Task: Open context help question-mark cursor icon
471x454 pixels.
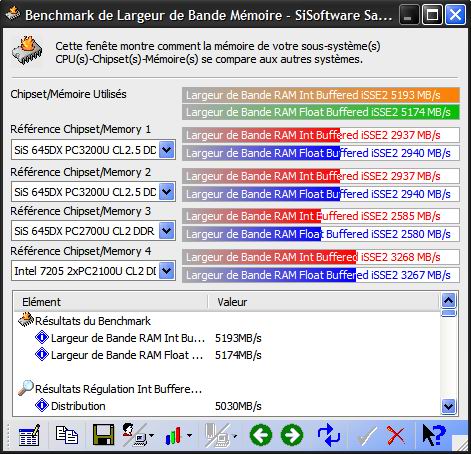Action: click(433, 435)
